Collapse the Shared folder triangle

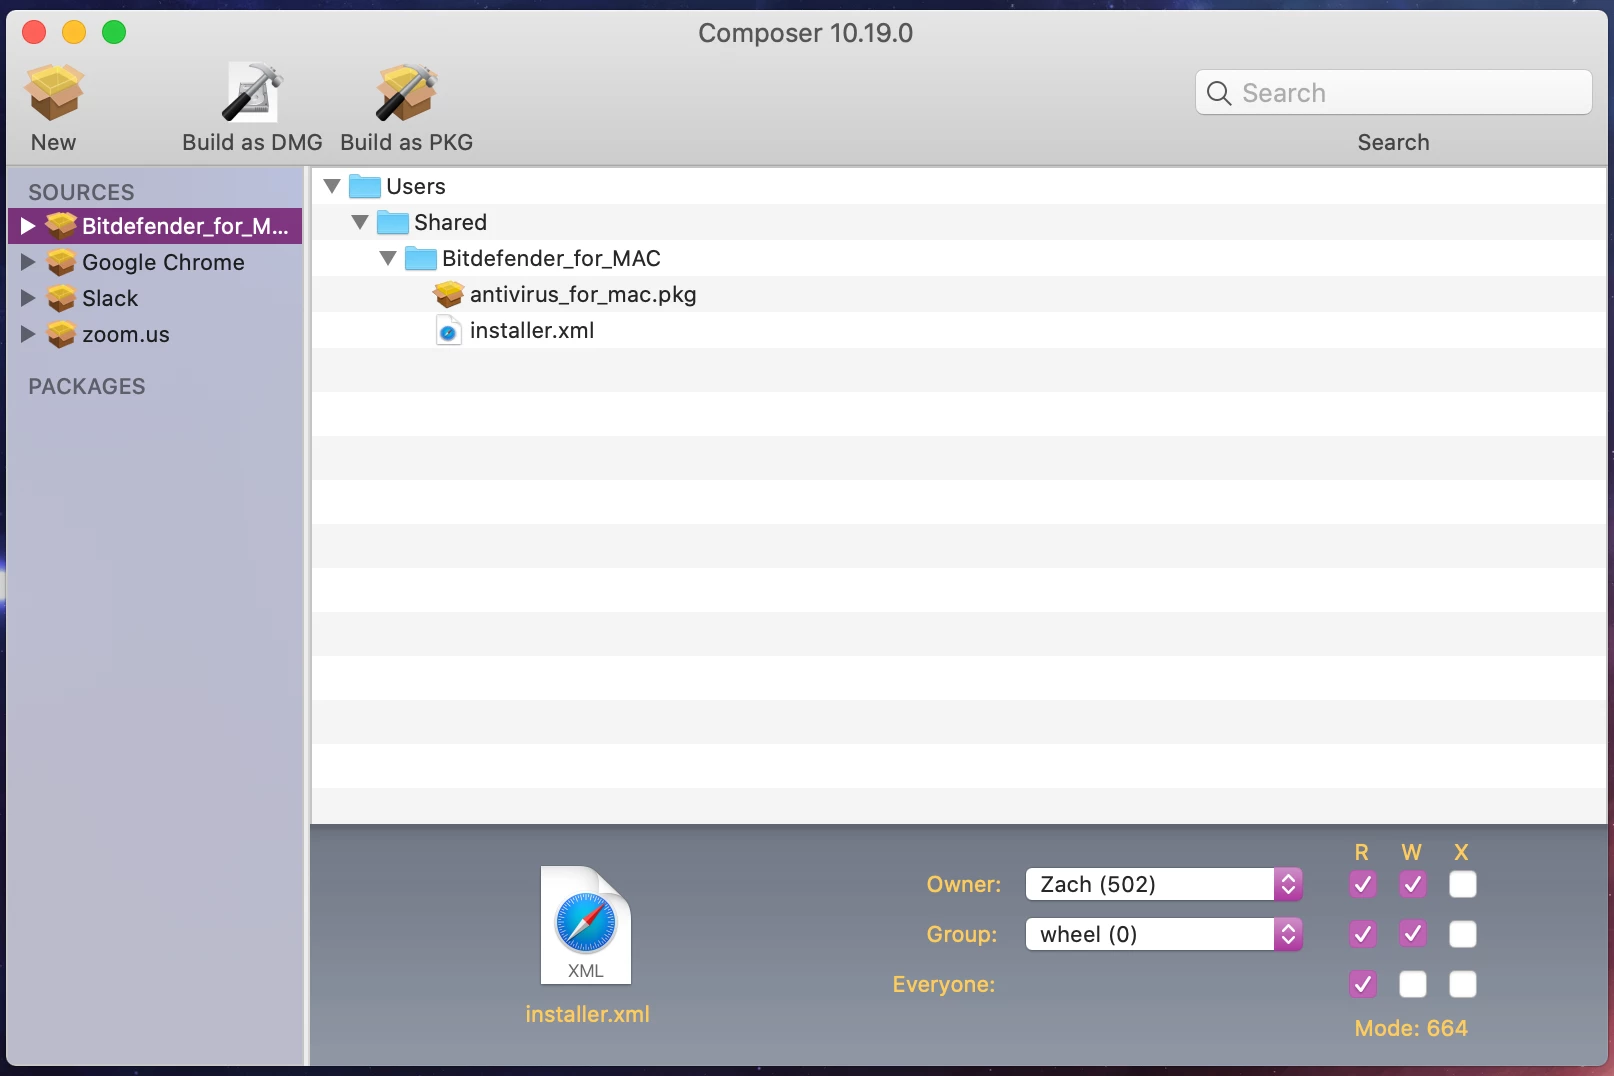[x=360, y=222]
